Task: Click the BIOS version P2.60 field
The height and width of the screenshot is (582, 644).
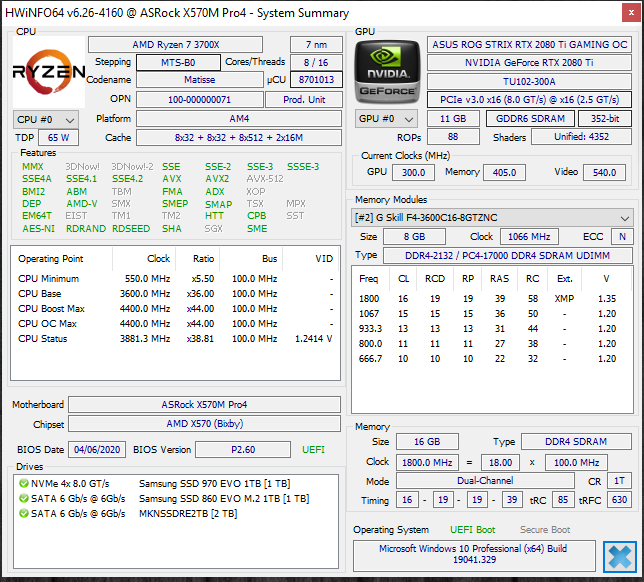Action: [x=243, y=450]
